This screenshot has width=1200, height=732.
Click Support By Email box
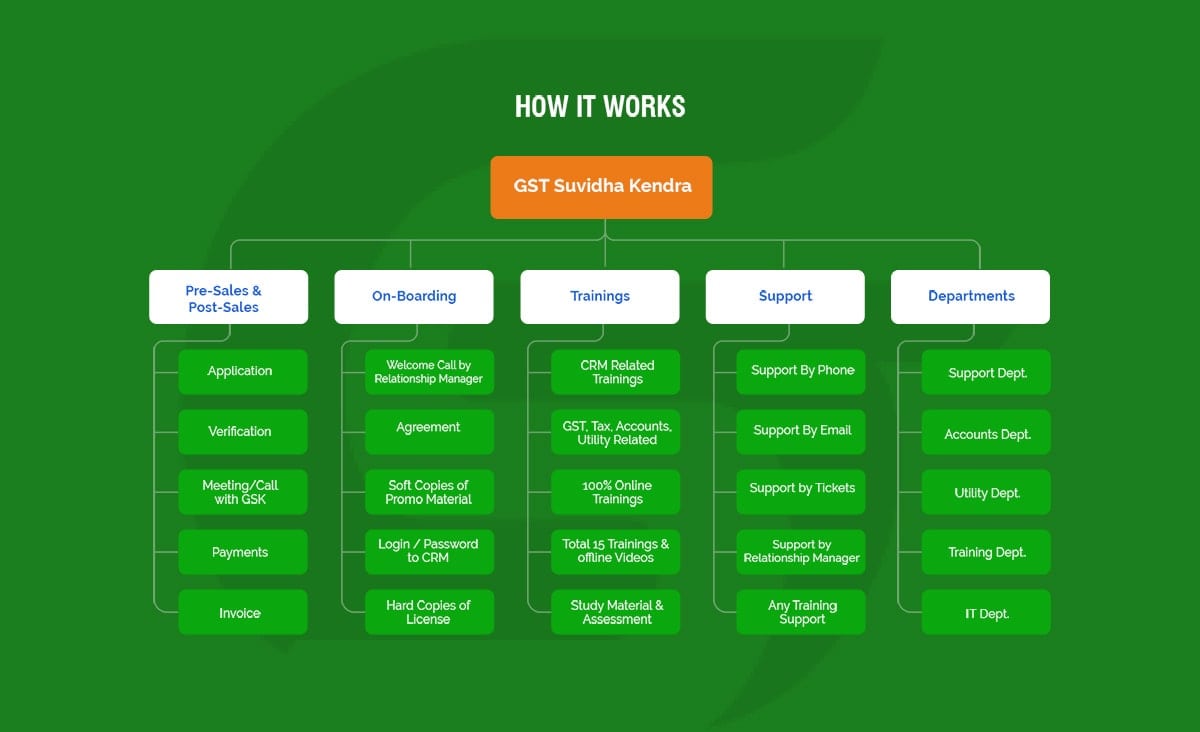(x=801, y=432)
